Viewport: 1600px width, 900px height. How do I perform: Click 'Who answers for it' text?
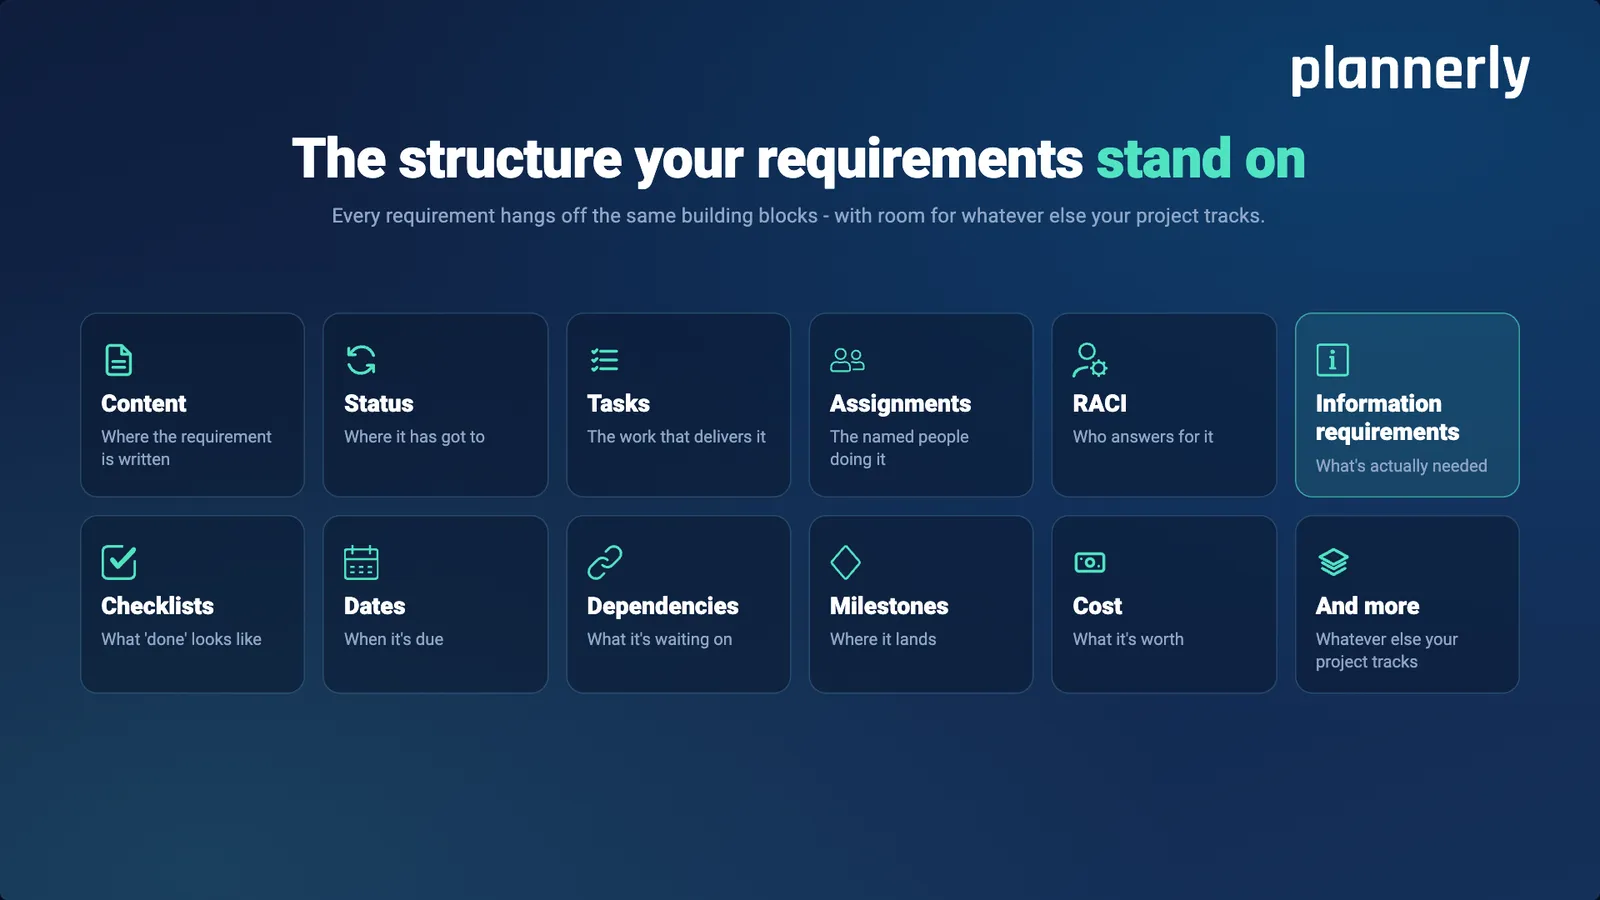[1143, 437]
